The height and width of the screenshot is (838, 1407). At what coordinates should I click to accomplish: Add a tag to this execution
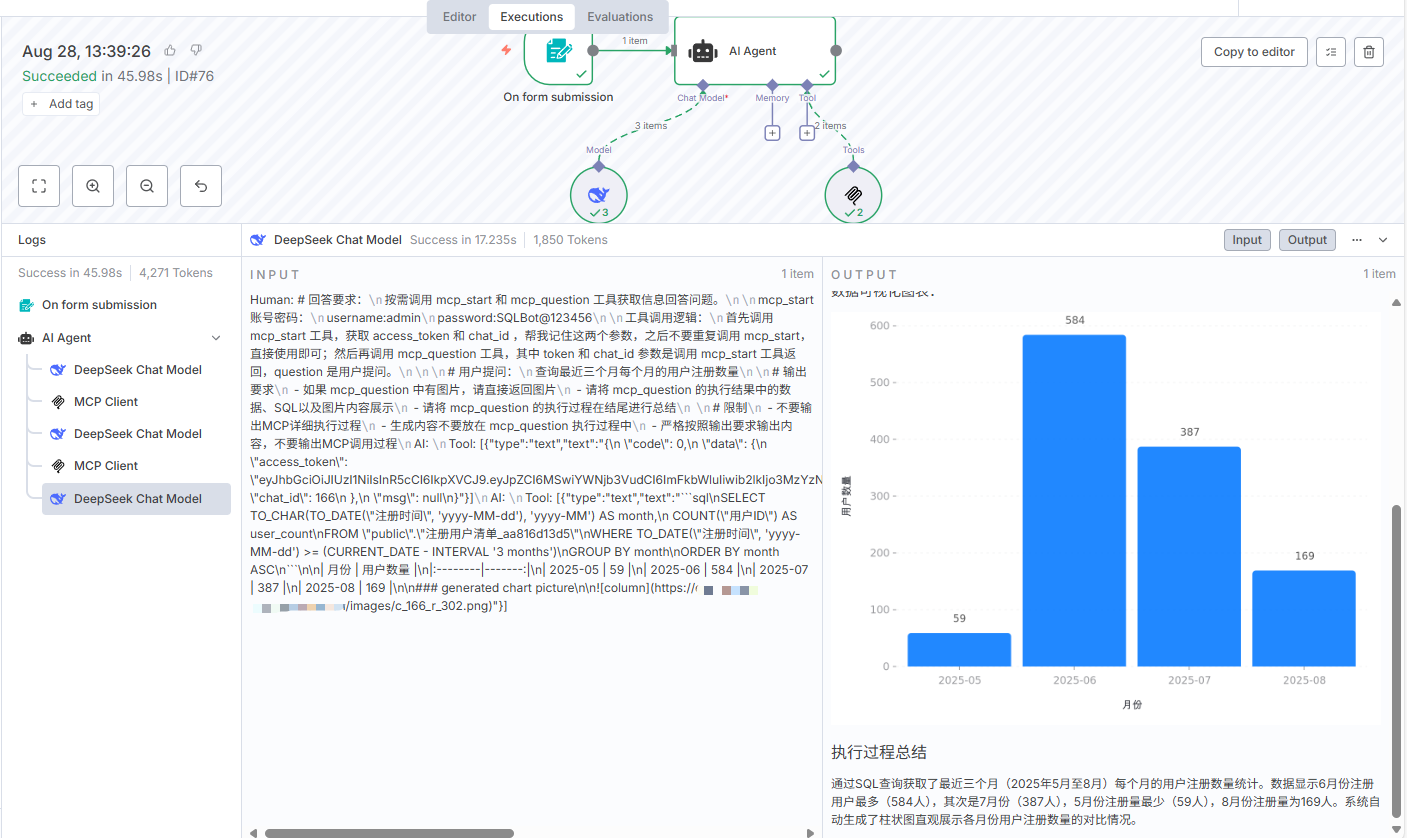[61, 104]
